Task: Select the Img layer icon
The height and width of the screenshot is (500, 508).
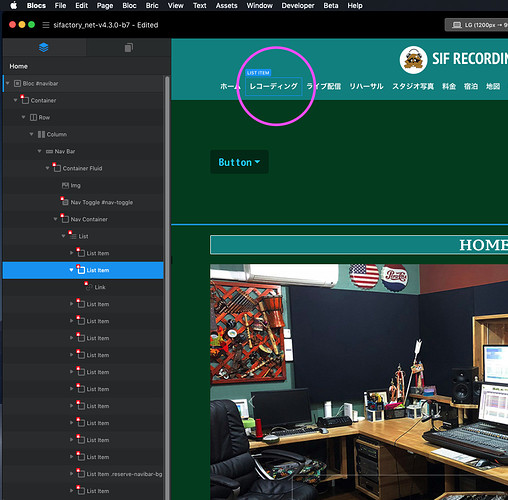Action: (65, 185)
